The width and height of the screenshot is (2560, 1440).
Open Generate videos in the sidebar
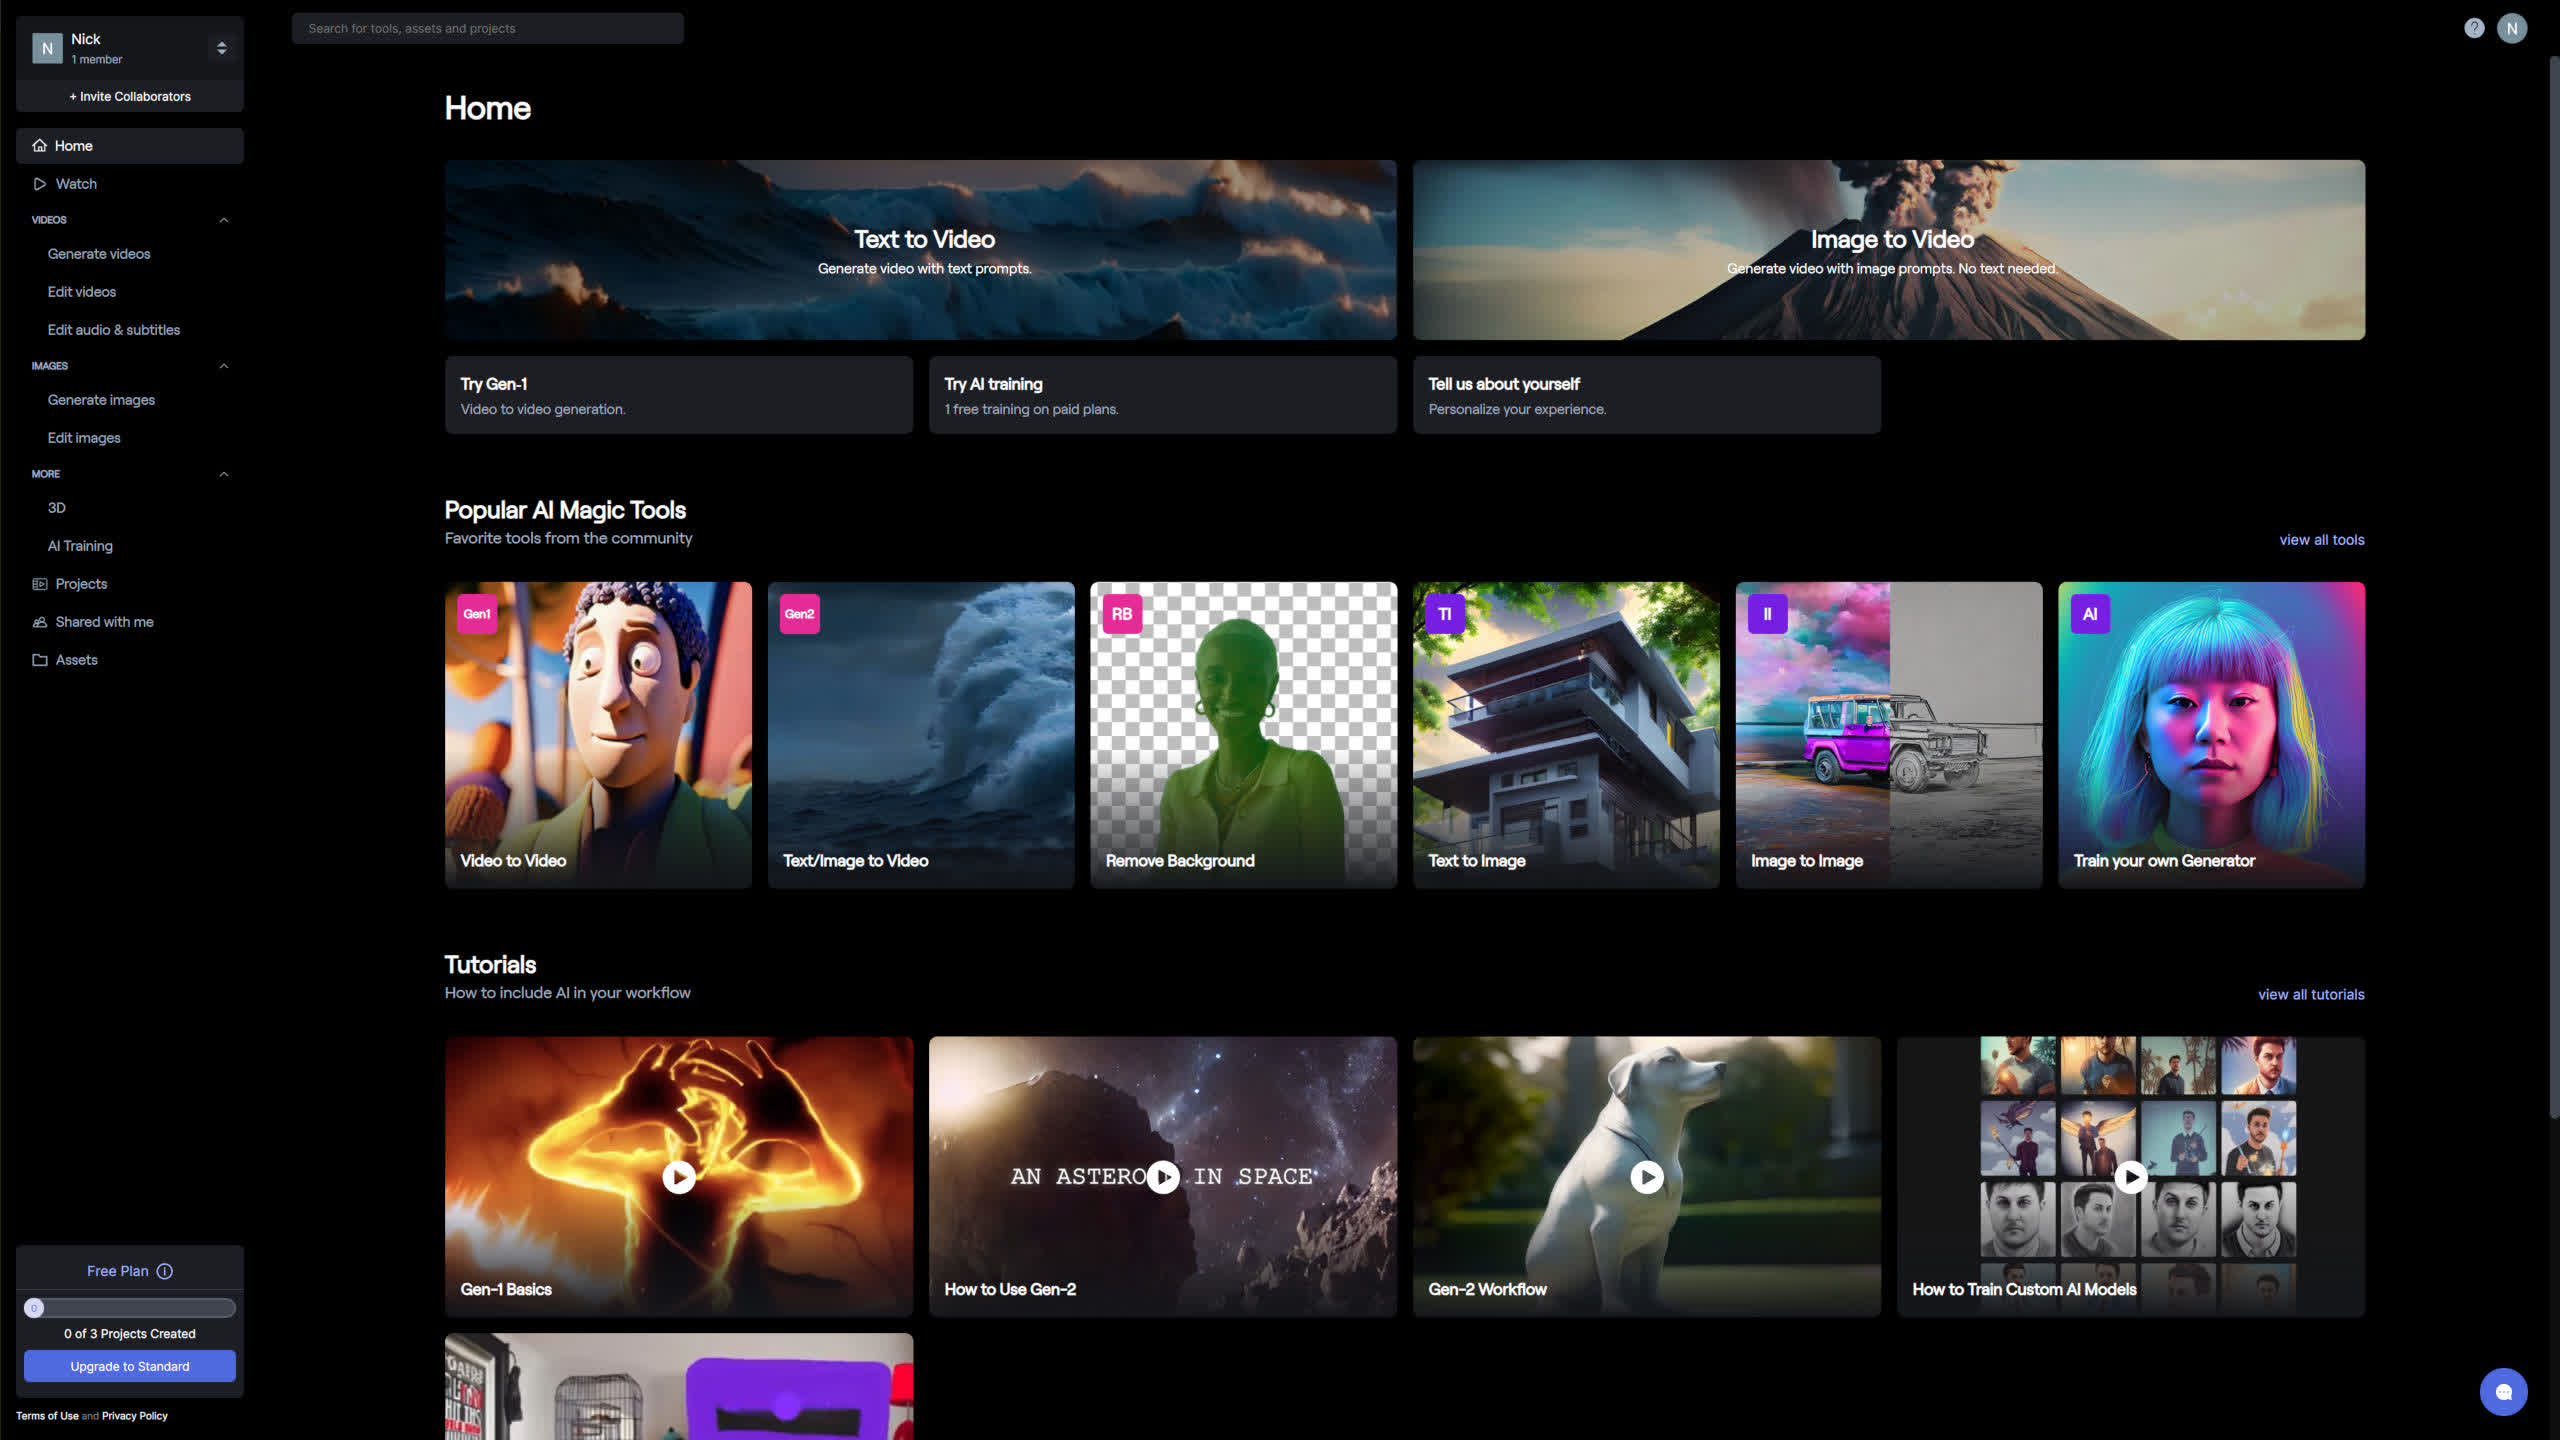coord(99,254)
